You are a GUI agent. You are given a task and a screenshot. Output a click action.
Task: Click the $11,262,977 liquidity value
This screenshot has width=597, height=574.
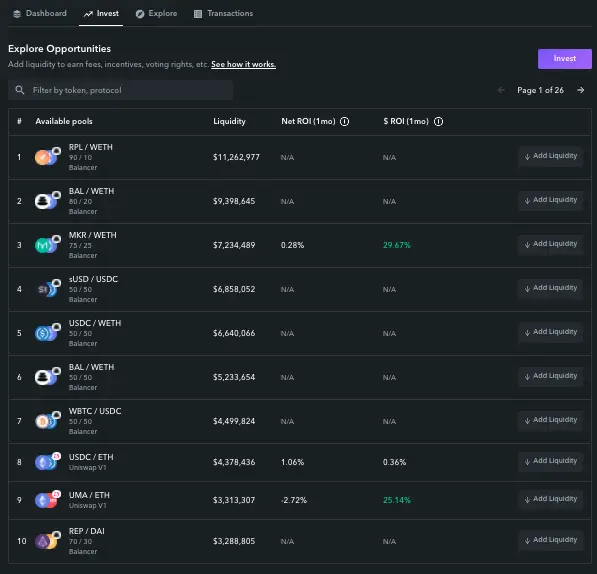[x=236, y=157]
